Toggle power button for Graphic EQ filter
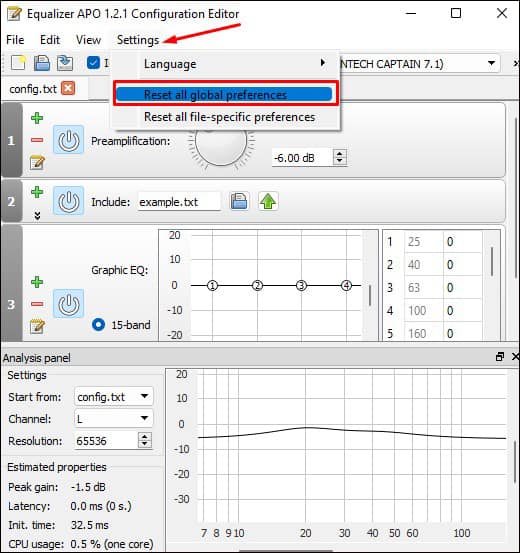The image size is (520, 553). click(x=68, y=304)
